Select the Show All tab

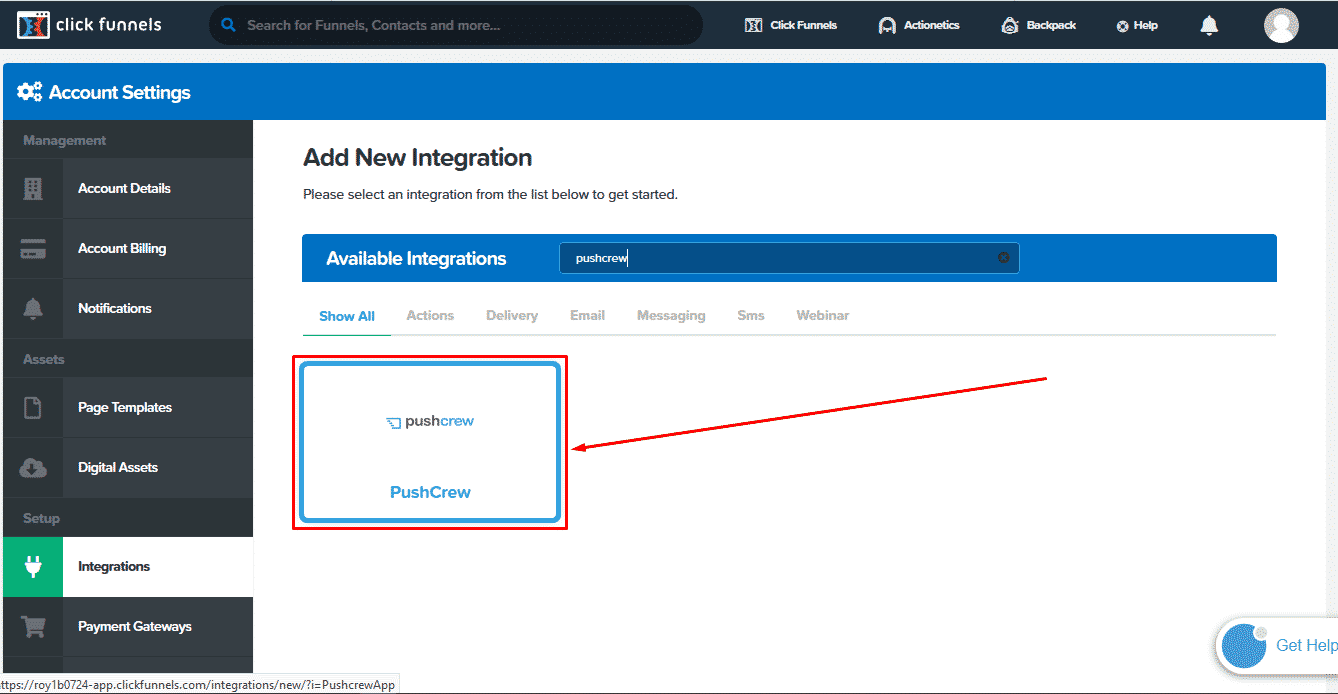pos(347,316)
